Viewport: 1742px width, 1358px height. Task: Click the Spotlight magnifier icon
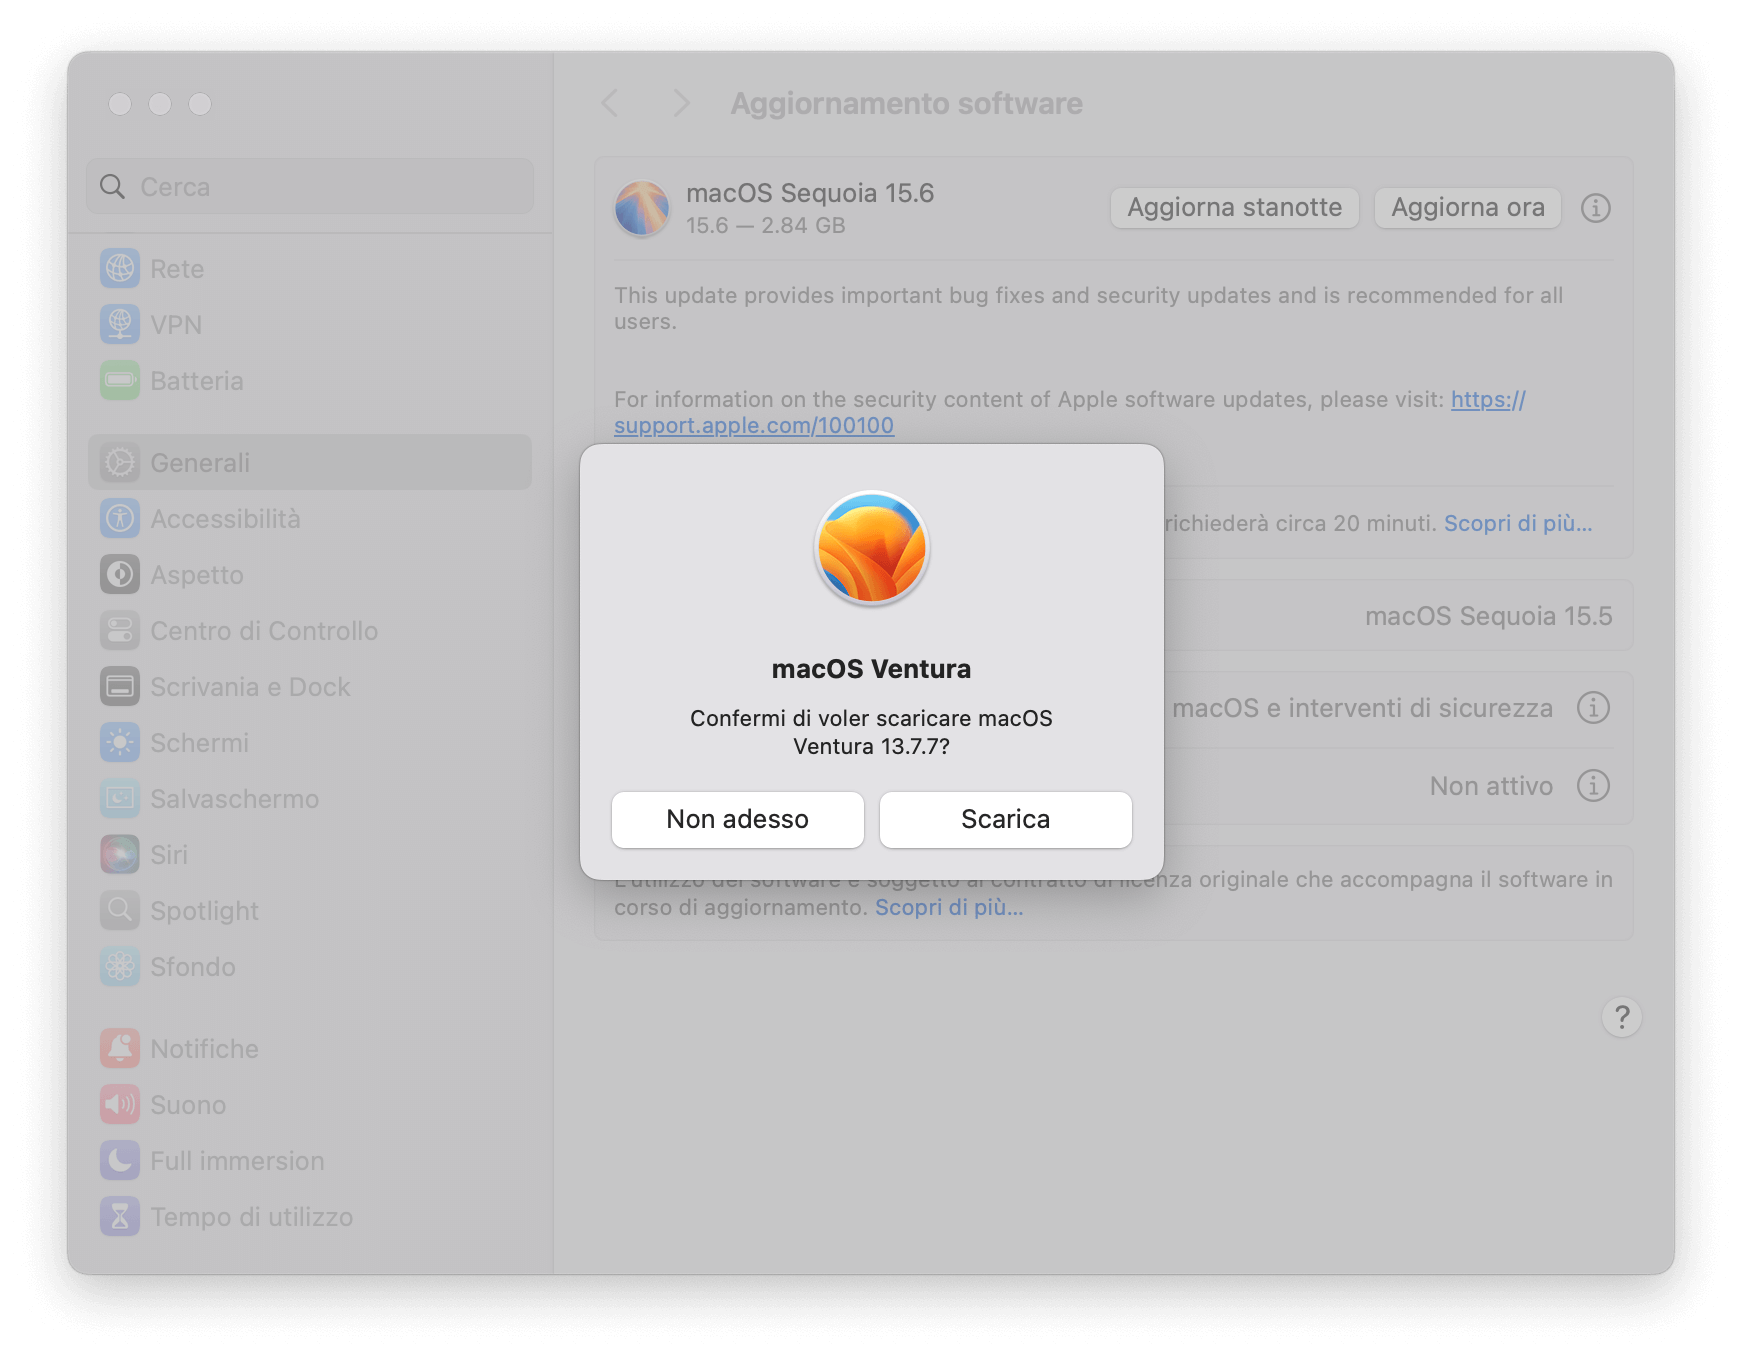(120, 911)
